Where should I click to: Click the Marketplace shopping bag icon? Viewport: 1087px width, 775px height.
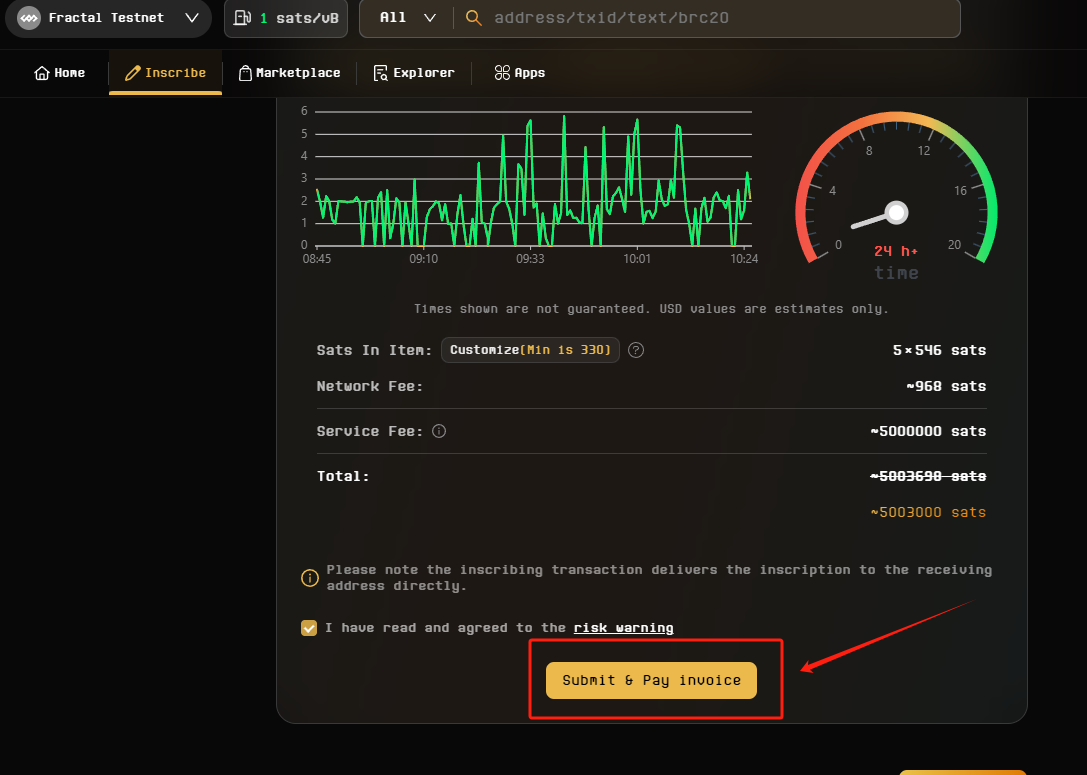tap(245, 73)
